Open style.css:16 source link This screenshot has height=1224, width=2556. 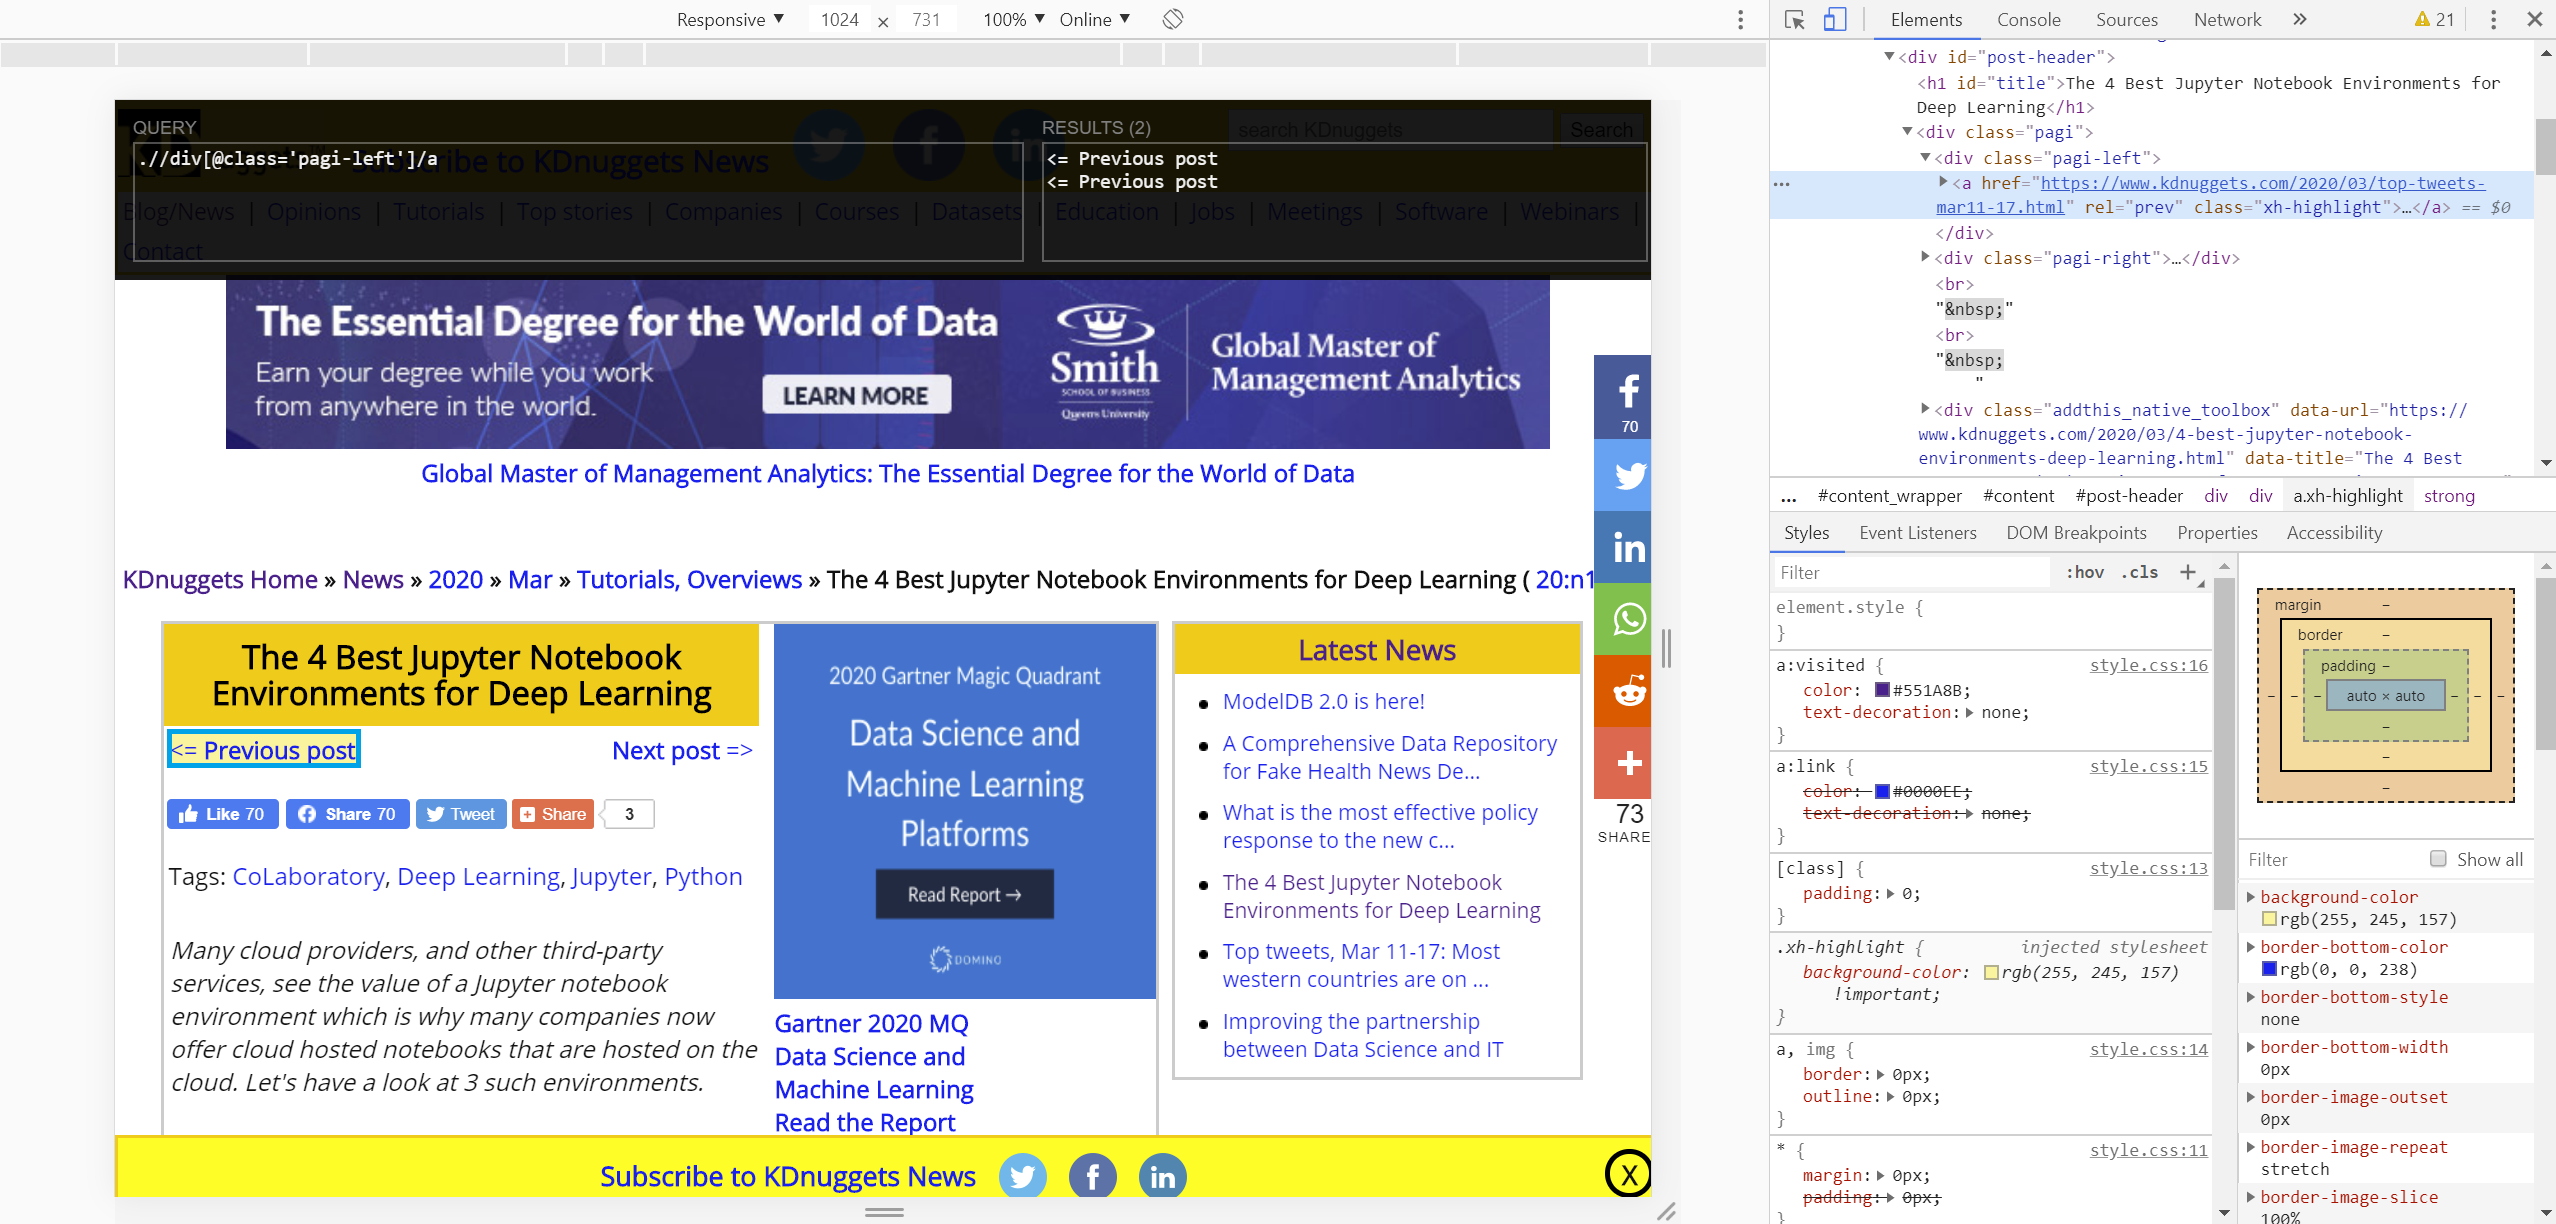point(2148,665)
